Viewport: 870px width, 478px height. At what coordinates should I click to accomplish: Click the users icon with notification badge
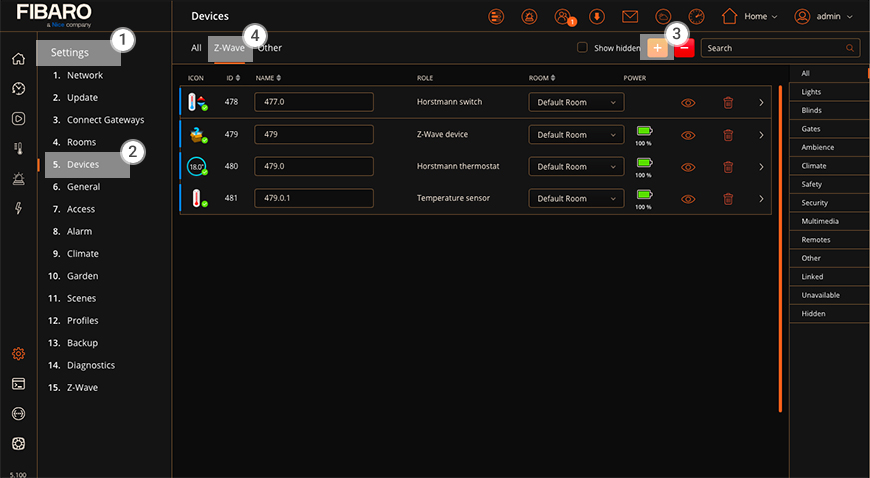[563, 17]
